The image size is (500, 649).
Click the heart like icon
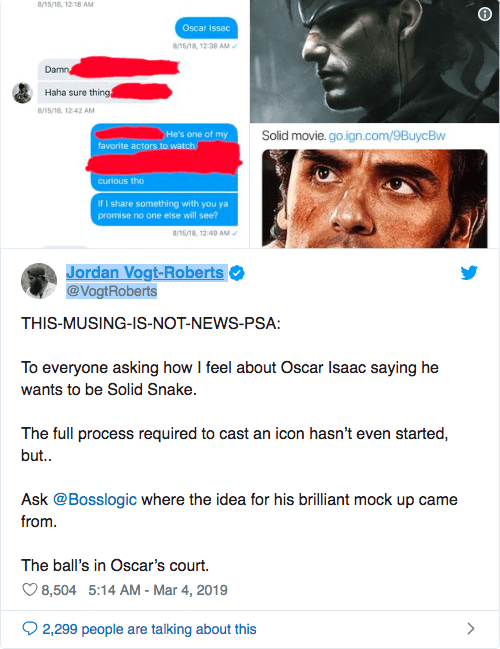(29, 589)
